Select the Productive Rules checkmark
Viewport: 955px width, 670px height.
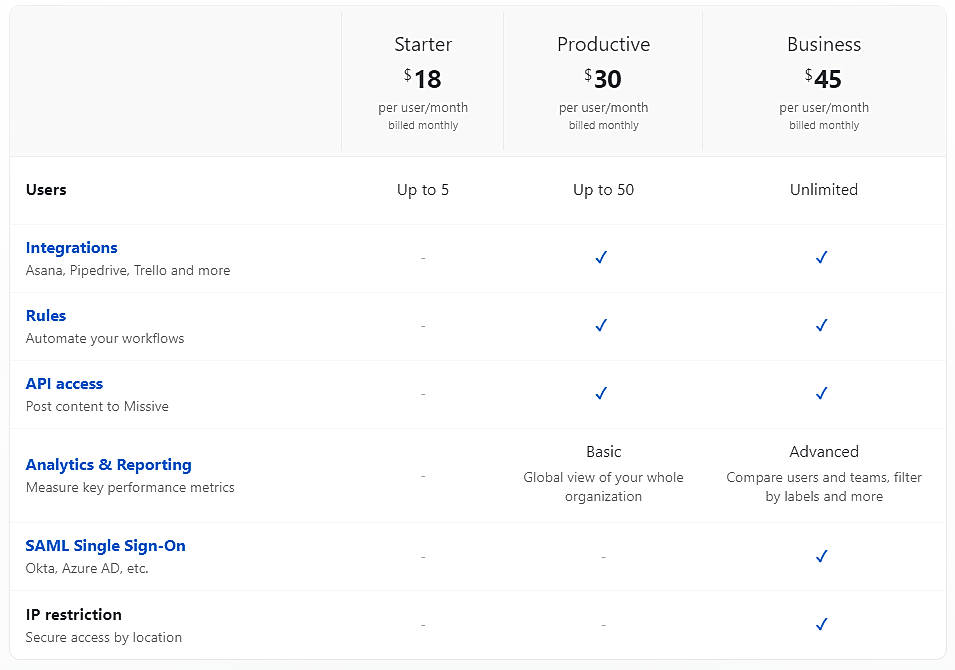click(x=601, y=325)
